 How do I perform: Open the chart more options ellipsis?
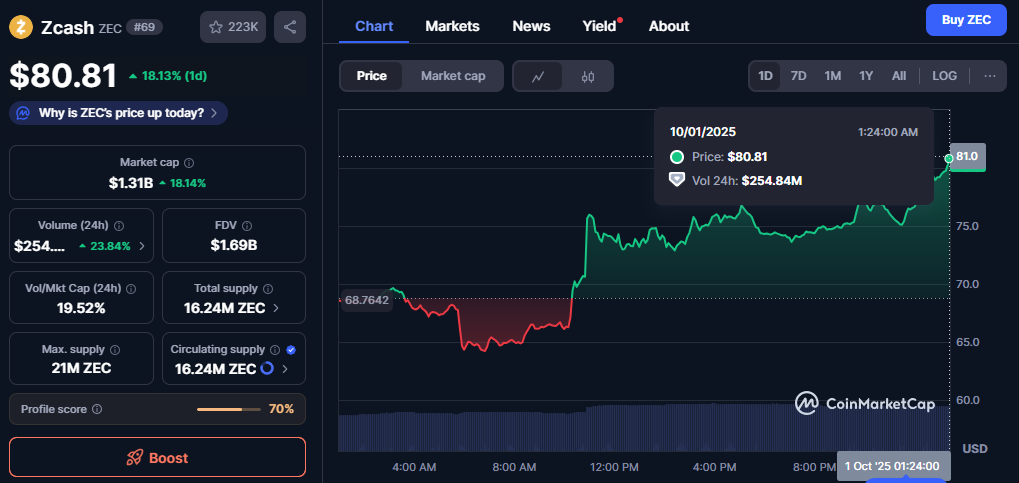989,76
